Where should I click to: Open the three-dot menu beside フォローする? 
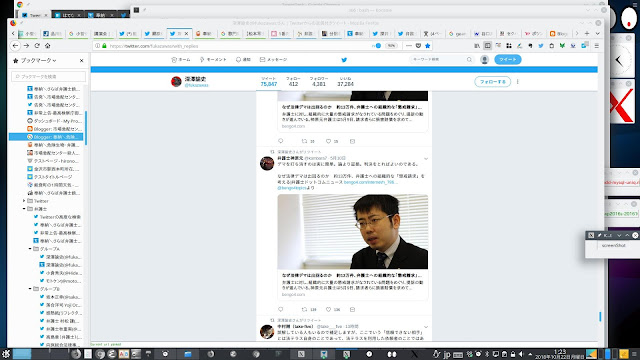point(518,82)
